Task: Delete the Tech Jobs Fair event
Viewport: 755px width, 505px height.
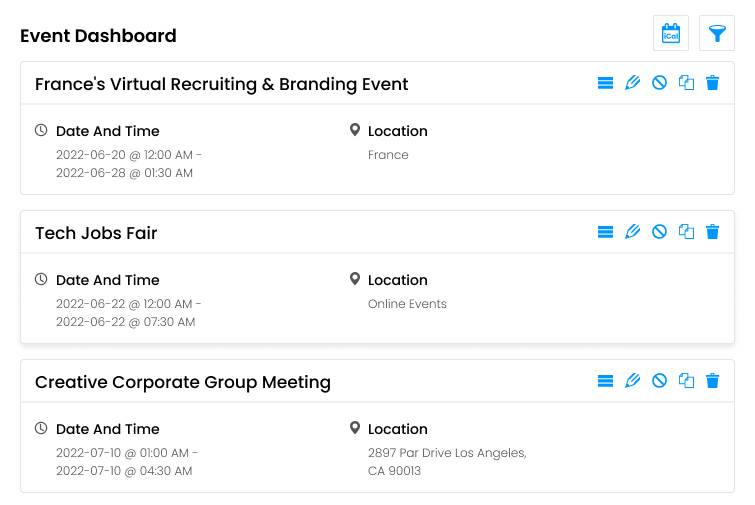Action: coord(713,232)
